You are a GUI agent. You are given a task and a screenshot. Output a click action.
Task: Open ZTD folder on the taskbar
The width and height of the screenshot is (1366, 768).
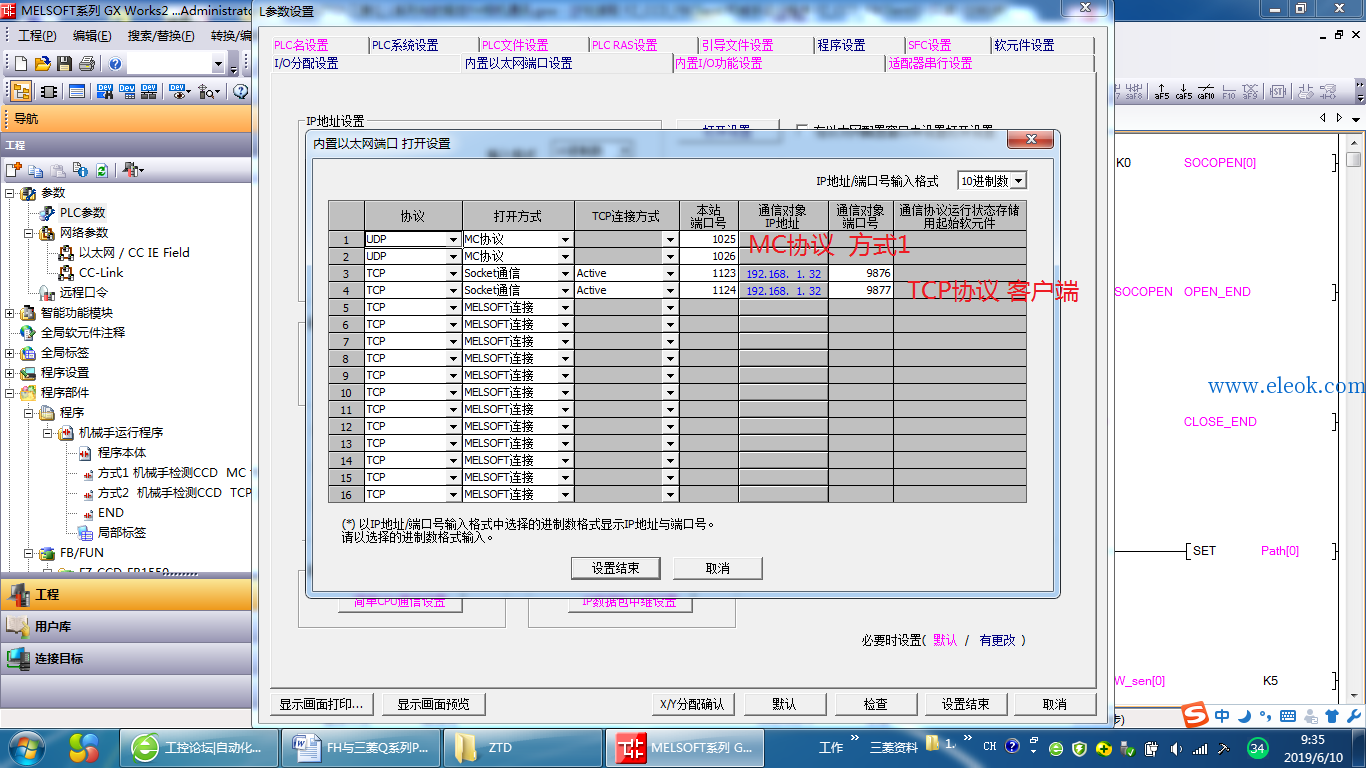[522, 747]
